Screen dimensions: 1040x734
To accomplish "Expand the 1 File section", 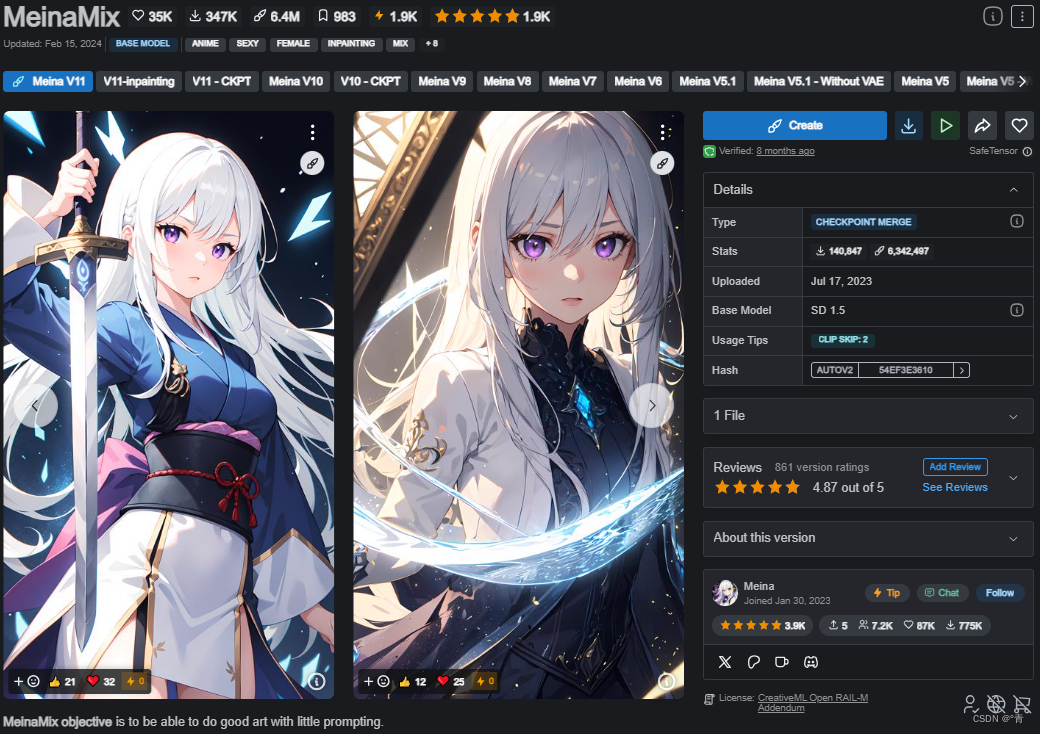I will pos(1013,416).
